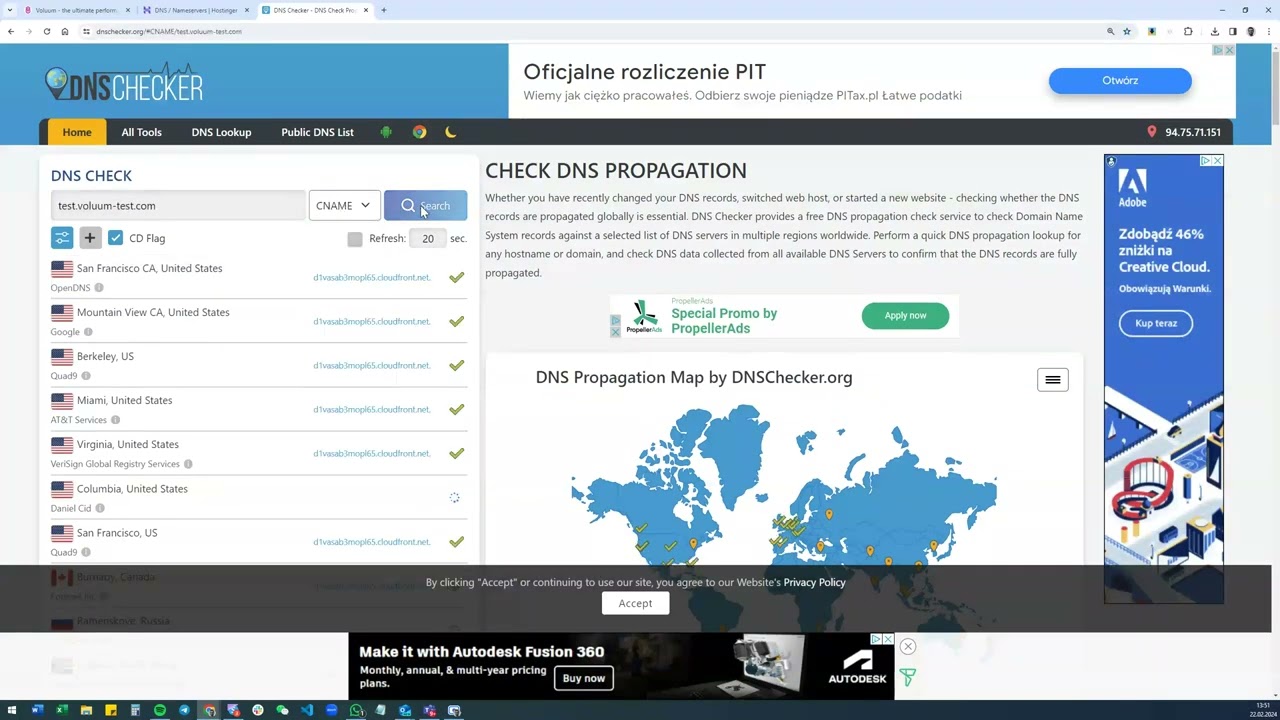Click the Refresh seconds field showing 20

pyautogui.click(x=428, y=238)
